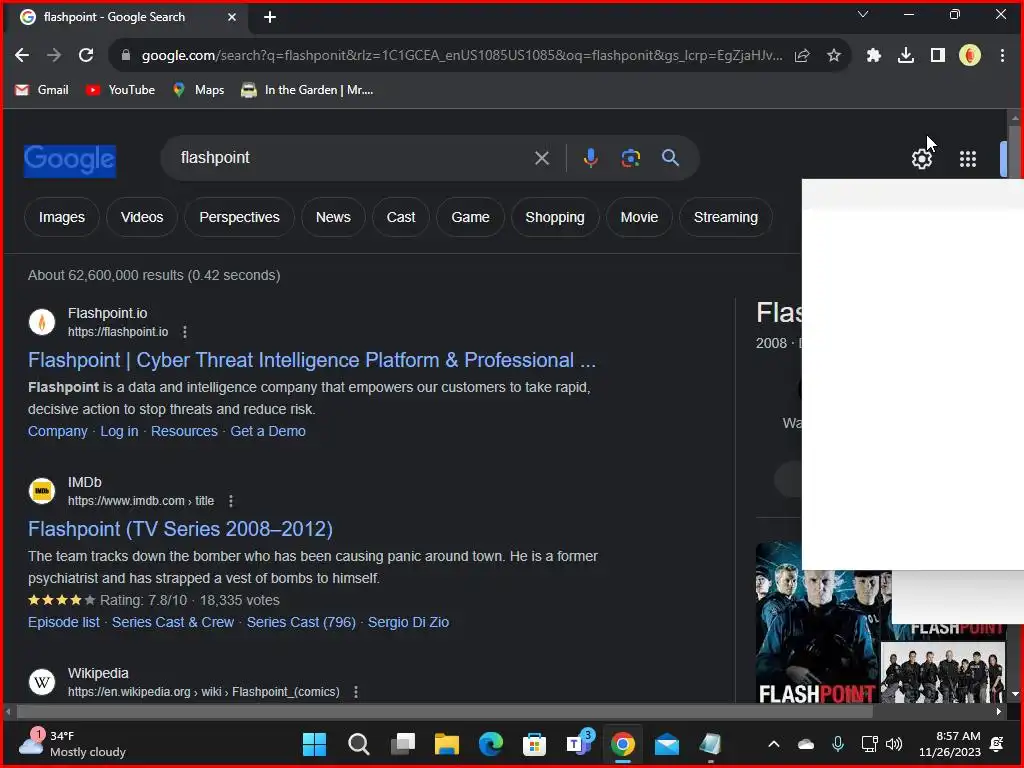Open Task View on taskbar

[403, 744]
